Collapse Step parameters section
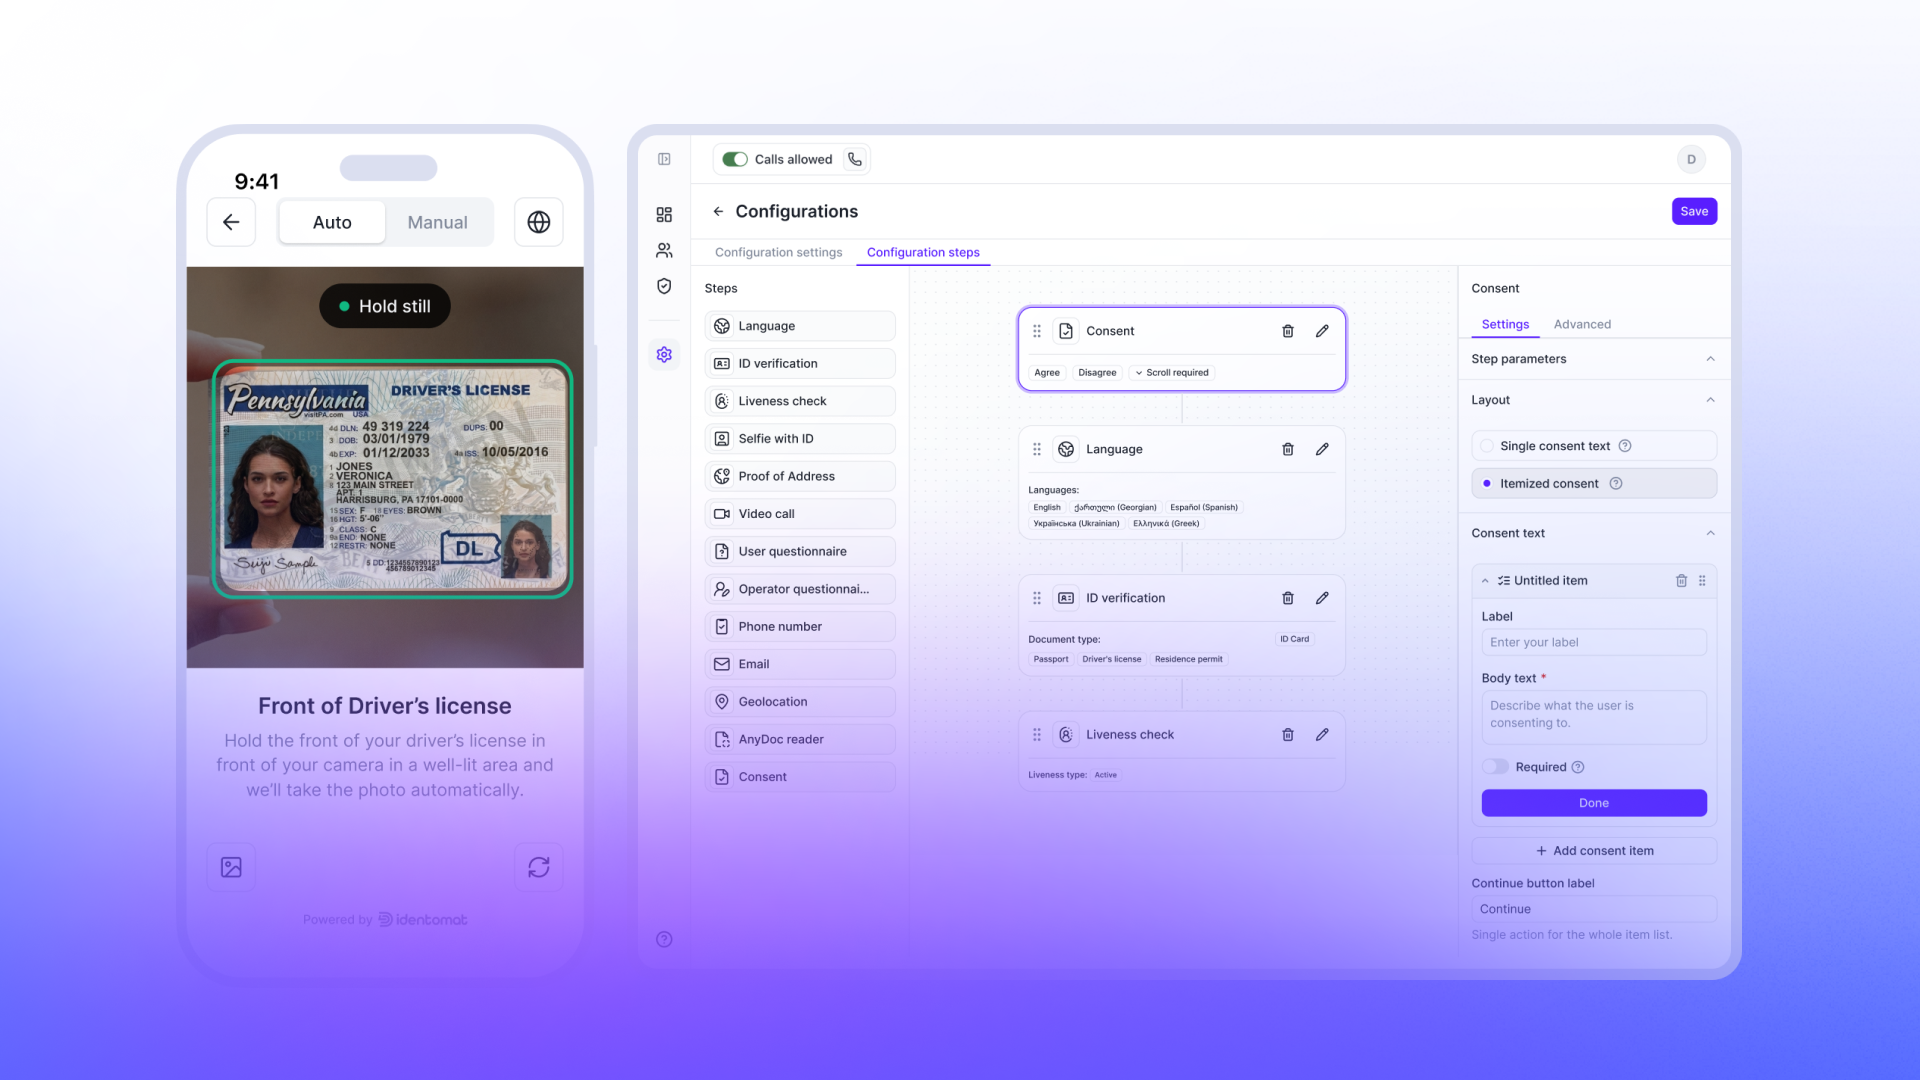 coord(1710,359)
